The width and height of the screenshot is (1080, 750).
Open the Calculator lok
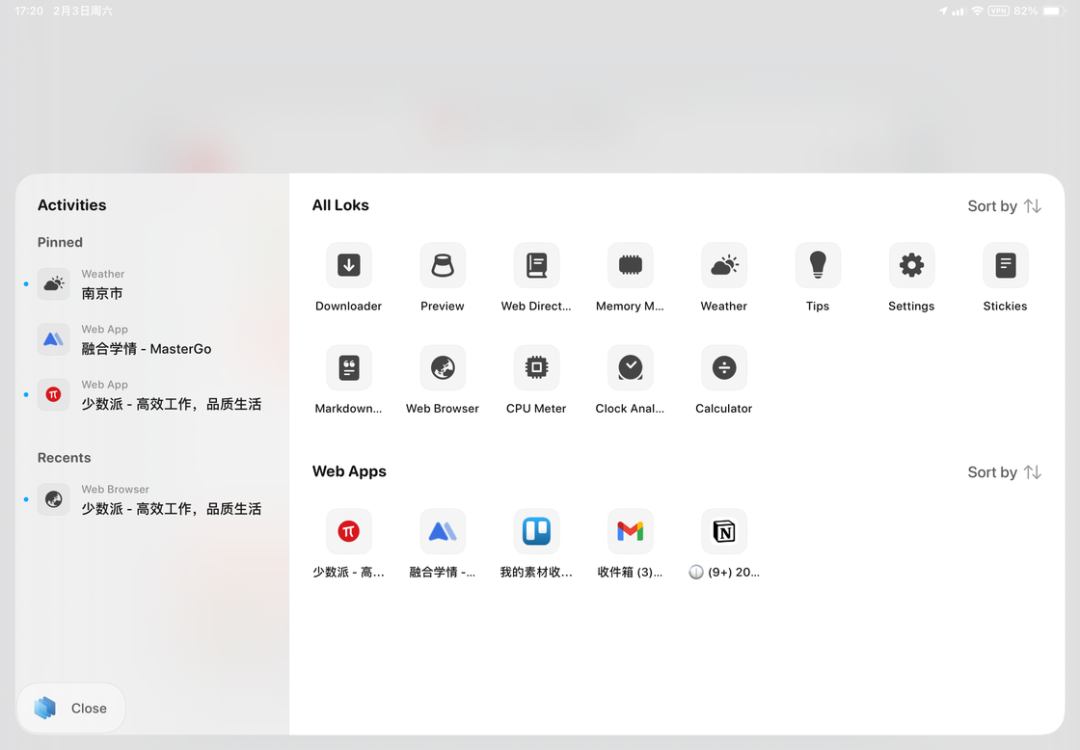coord(724,368)
